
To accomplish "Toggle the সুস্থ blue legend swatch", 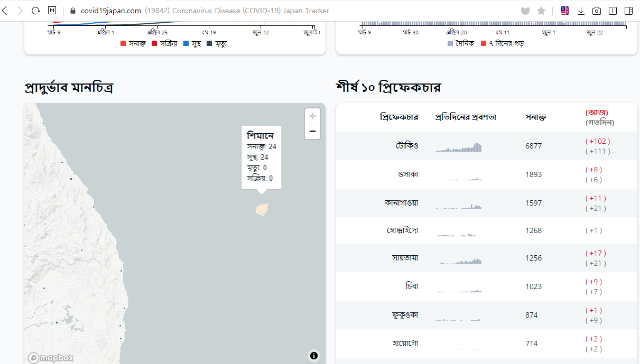I will 186,44.
